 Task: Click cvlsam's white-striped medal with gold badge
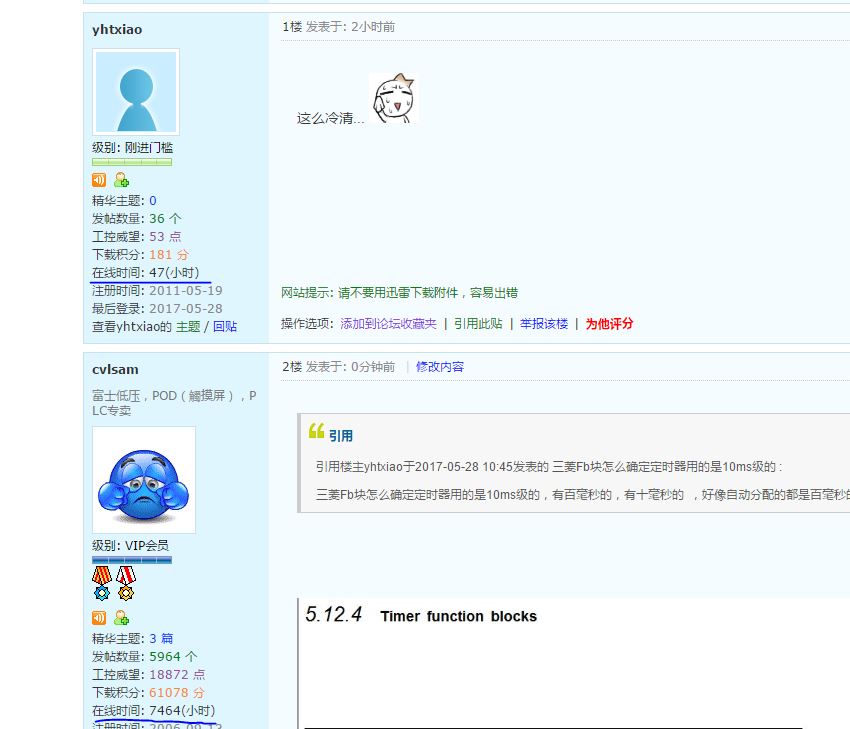pyautogui.click(x=125, y=583)
